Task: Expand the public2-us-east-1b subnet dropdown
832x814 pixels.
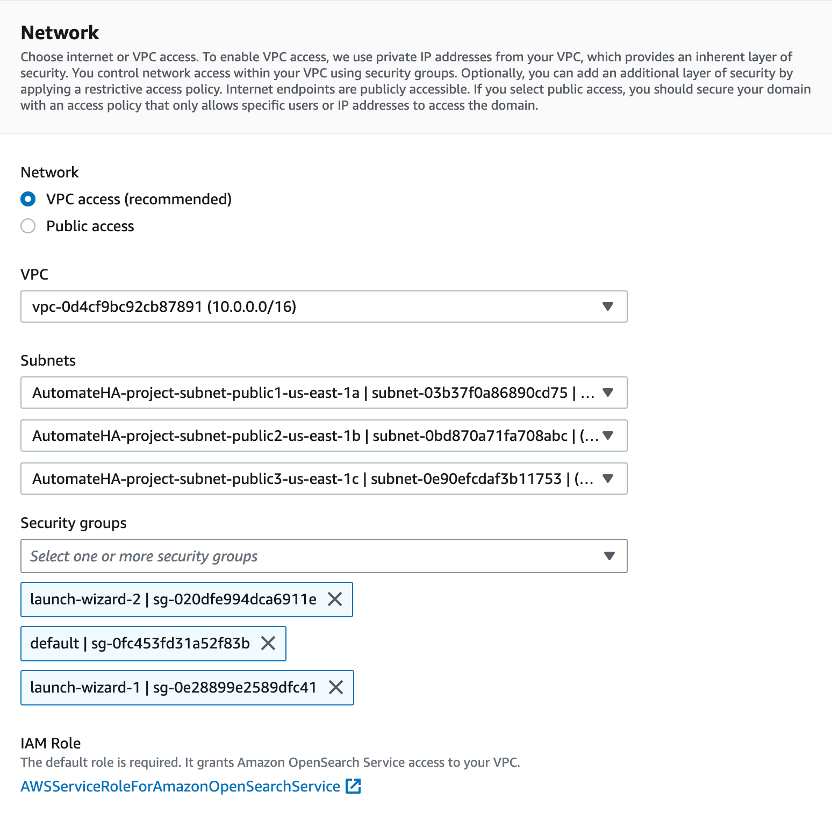Action: point(310,436)
